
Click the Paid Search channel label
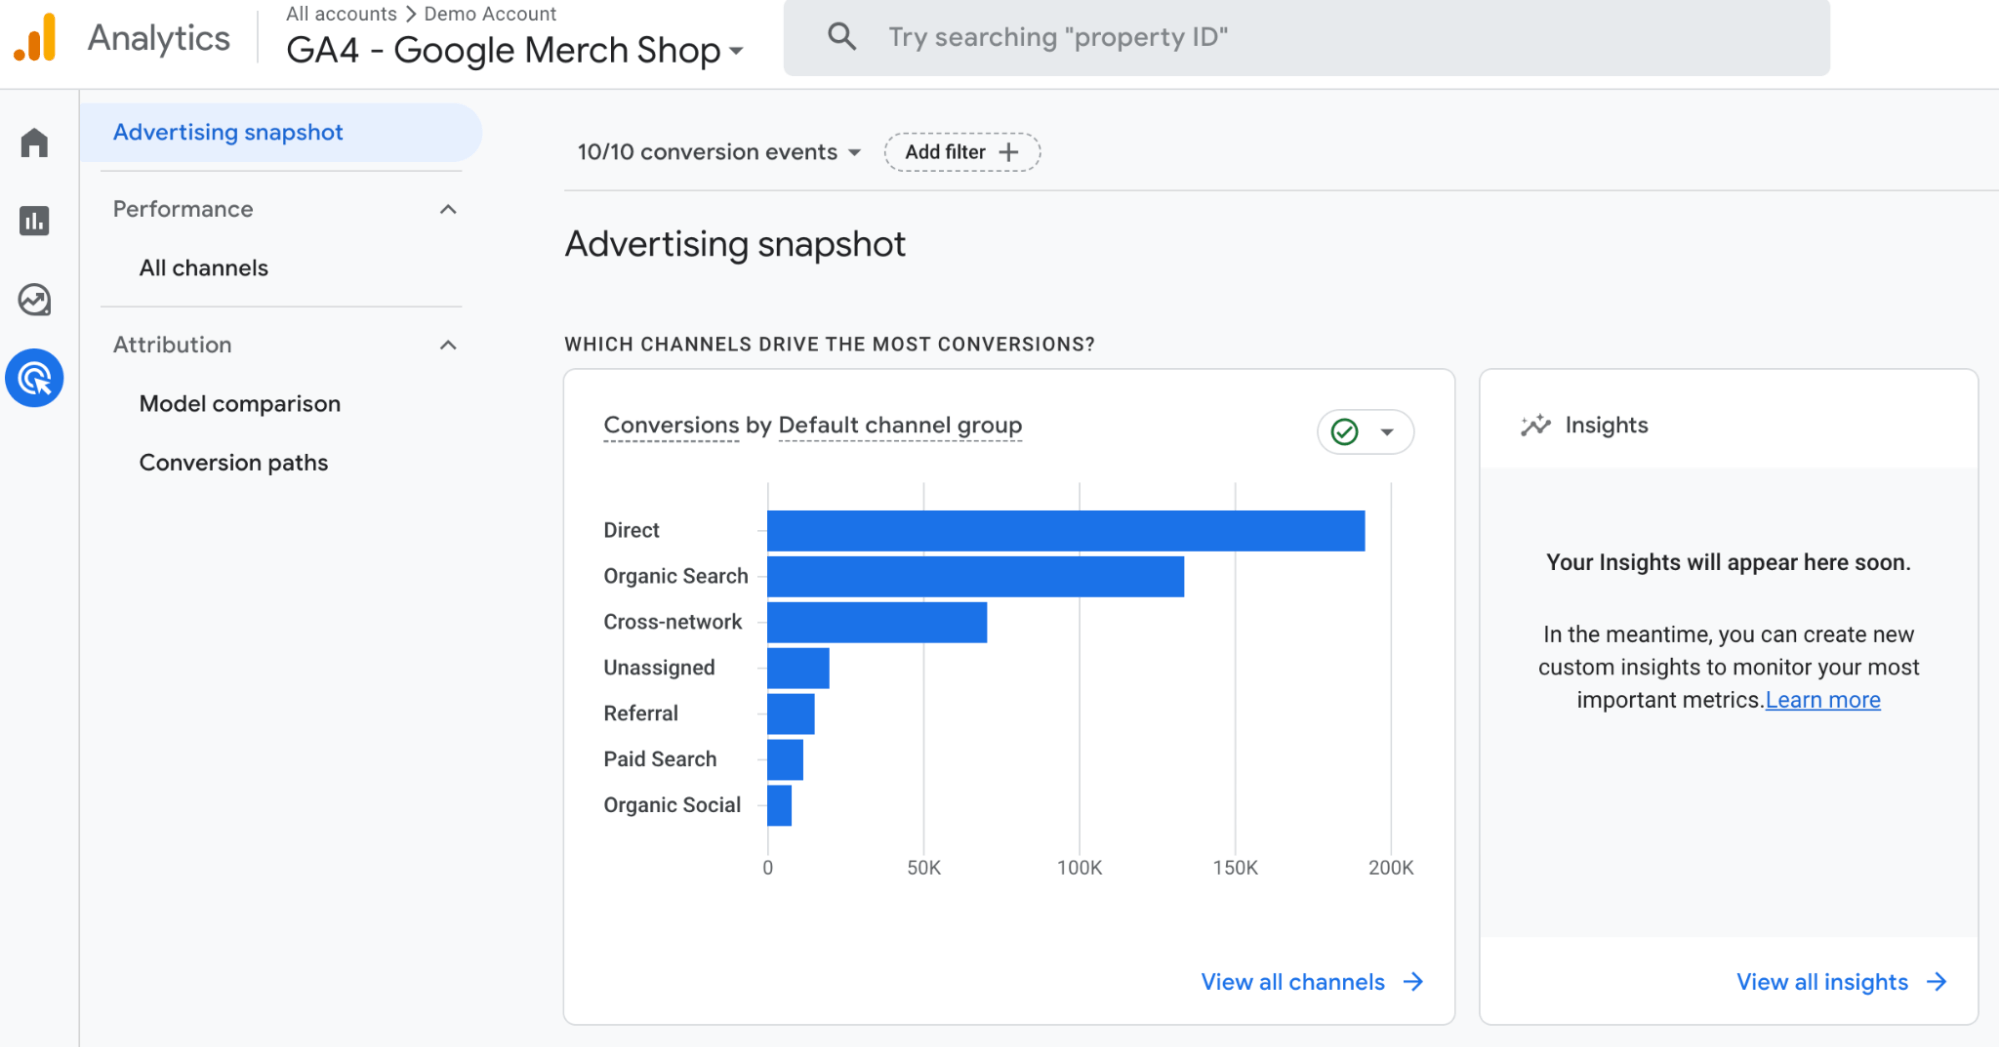click(660, 760)
